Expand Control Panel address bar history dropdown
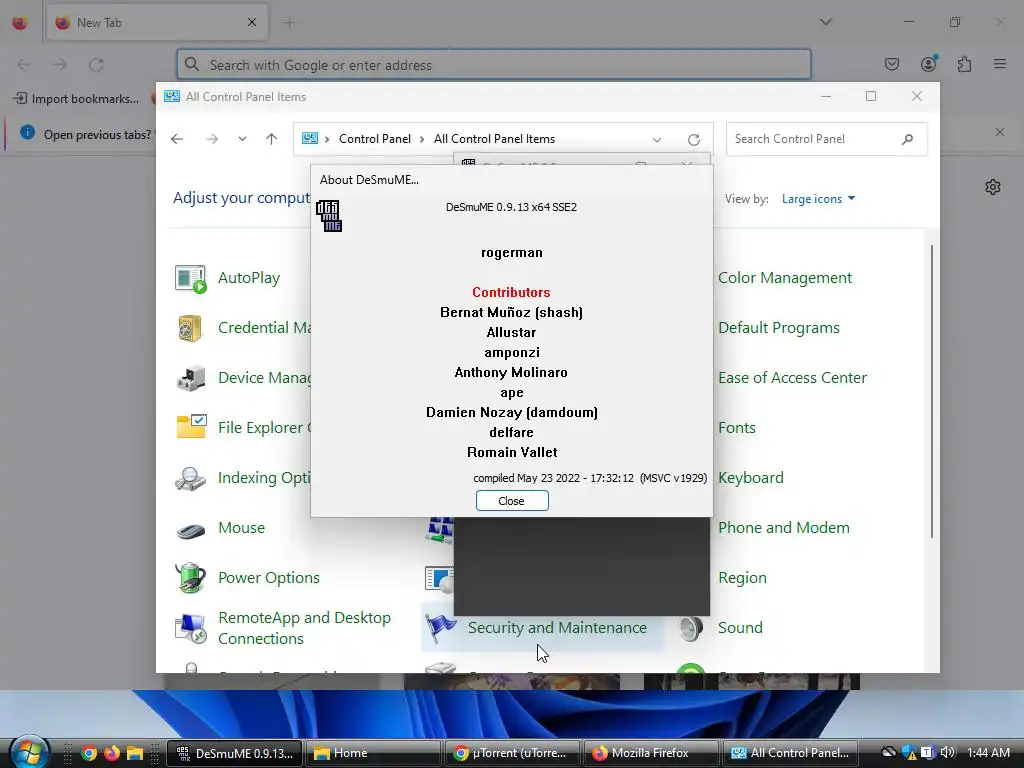The height and width of the screenshot is (768, 1024). coord(657,140)
